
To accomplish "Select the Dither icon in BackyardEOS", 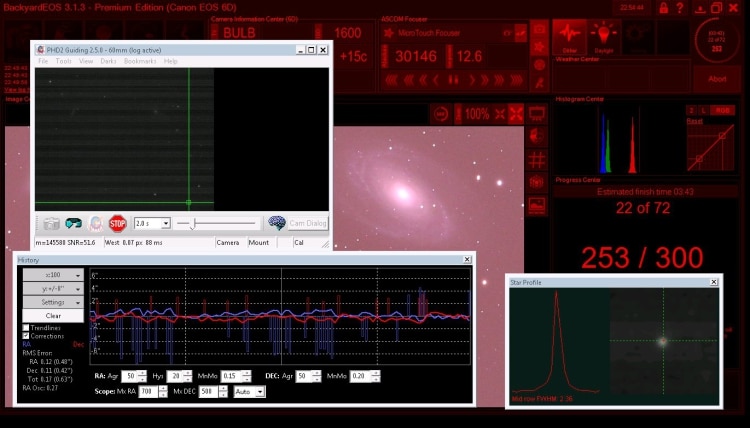I will pyautogui.click(x=569, y=37).
